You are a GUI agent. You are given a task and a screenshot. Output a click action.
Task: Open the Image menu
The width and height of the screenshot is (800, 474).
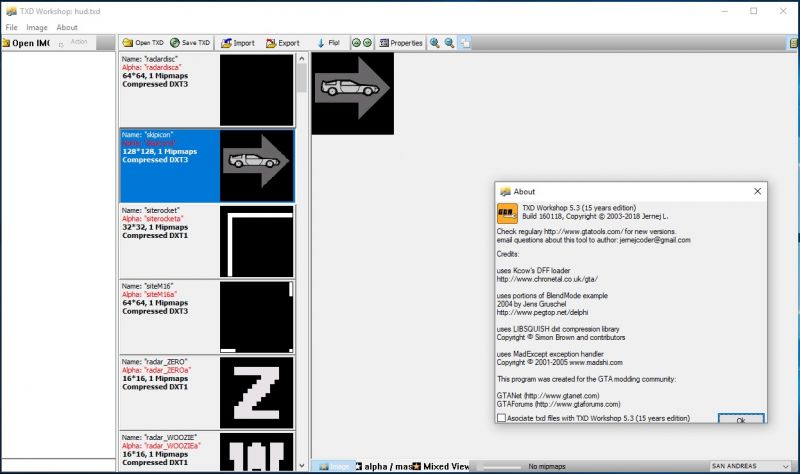coord(37,28)
